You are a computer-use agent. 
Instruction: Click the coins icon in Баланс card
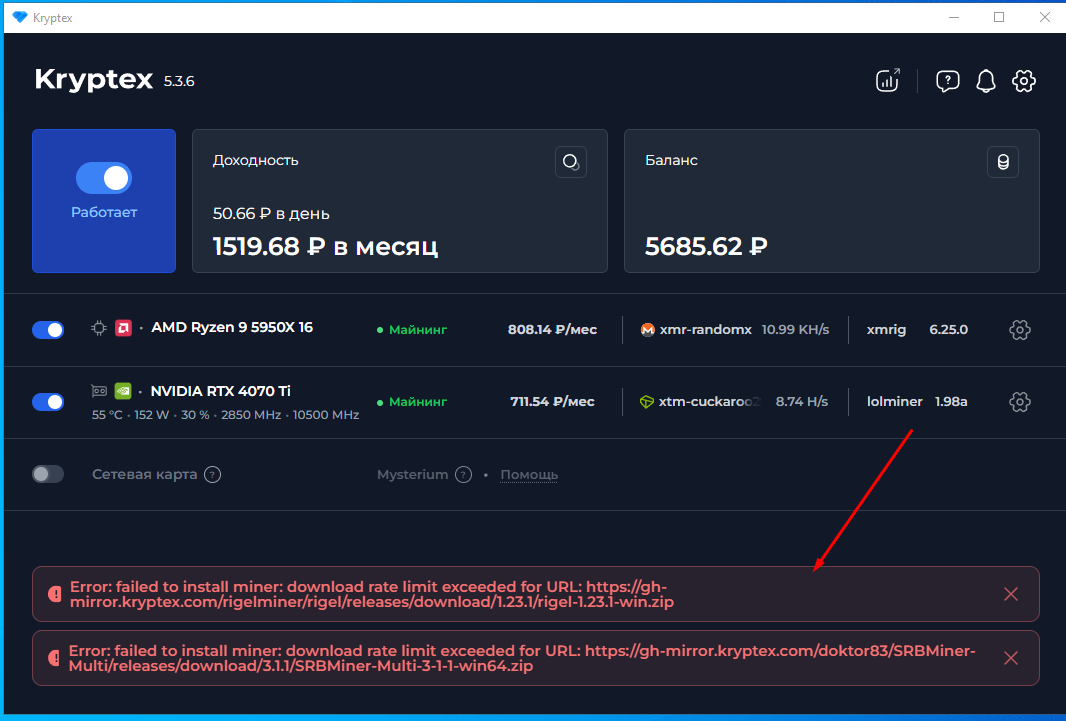coord(1002,162)
